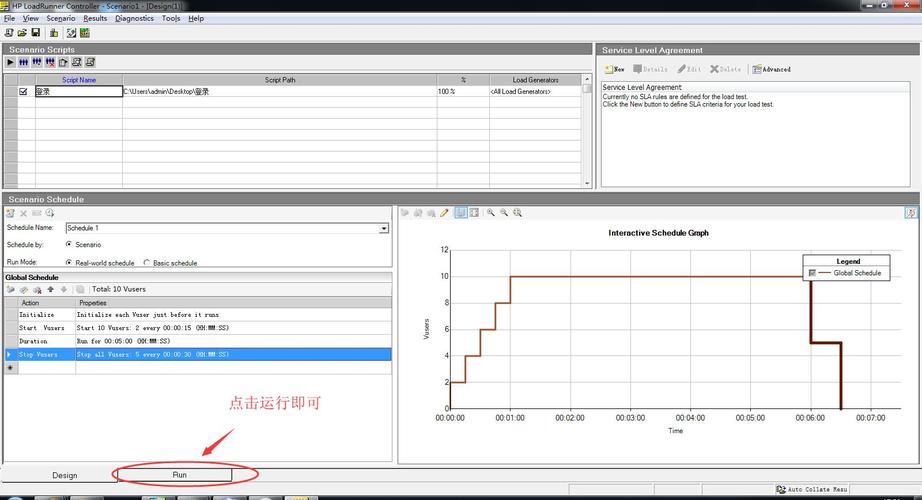This screenshot has width=922, height=500.
Task: Open the Diagnostics menu
Action: (134, 18)
